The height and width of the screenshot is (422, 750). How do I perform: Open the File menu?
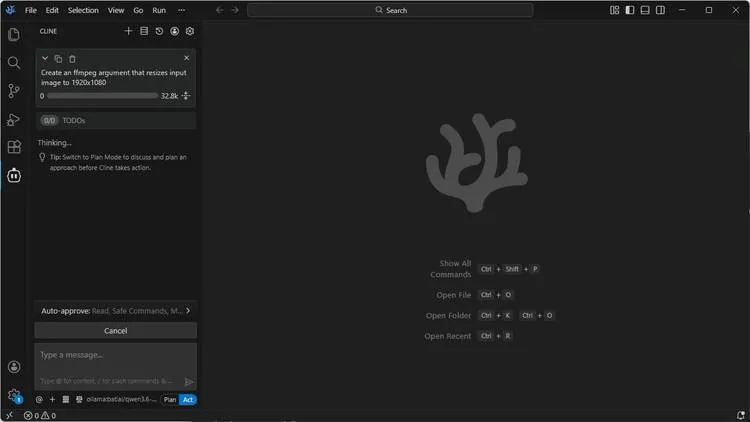click(x=31, y=10)
